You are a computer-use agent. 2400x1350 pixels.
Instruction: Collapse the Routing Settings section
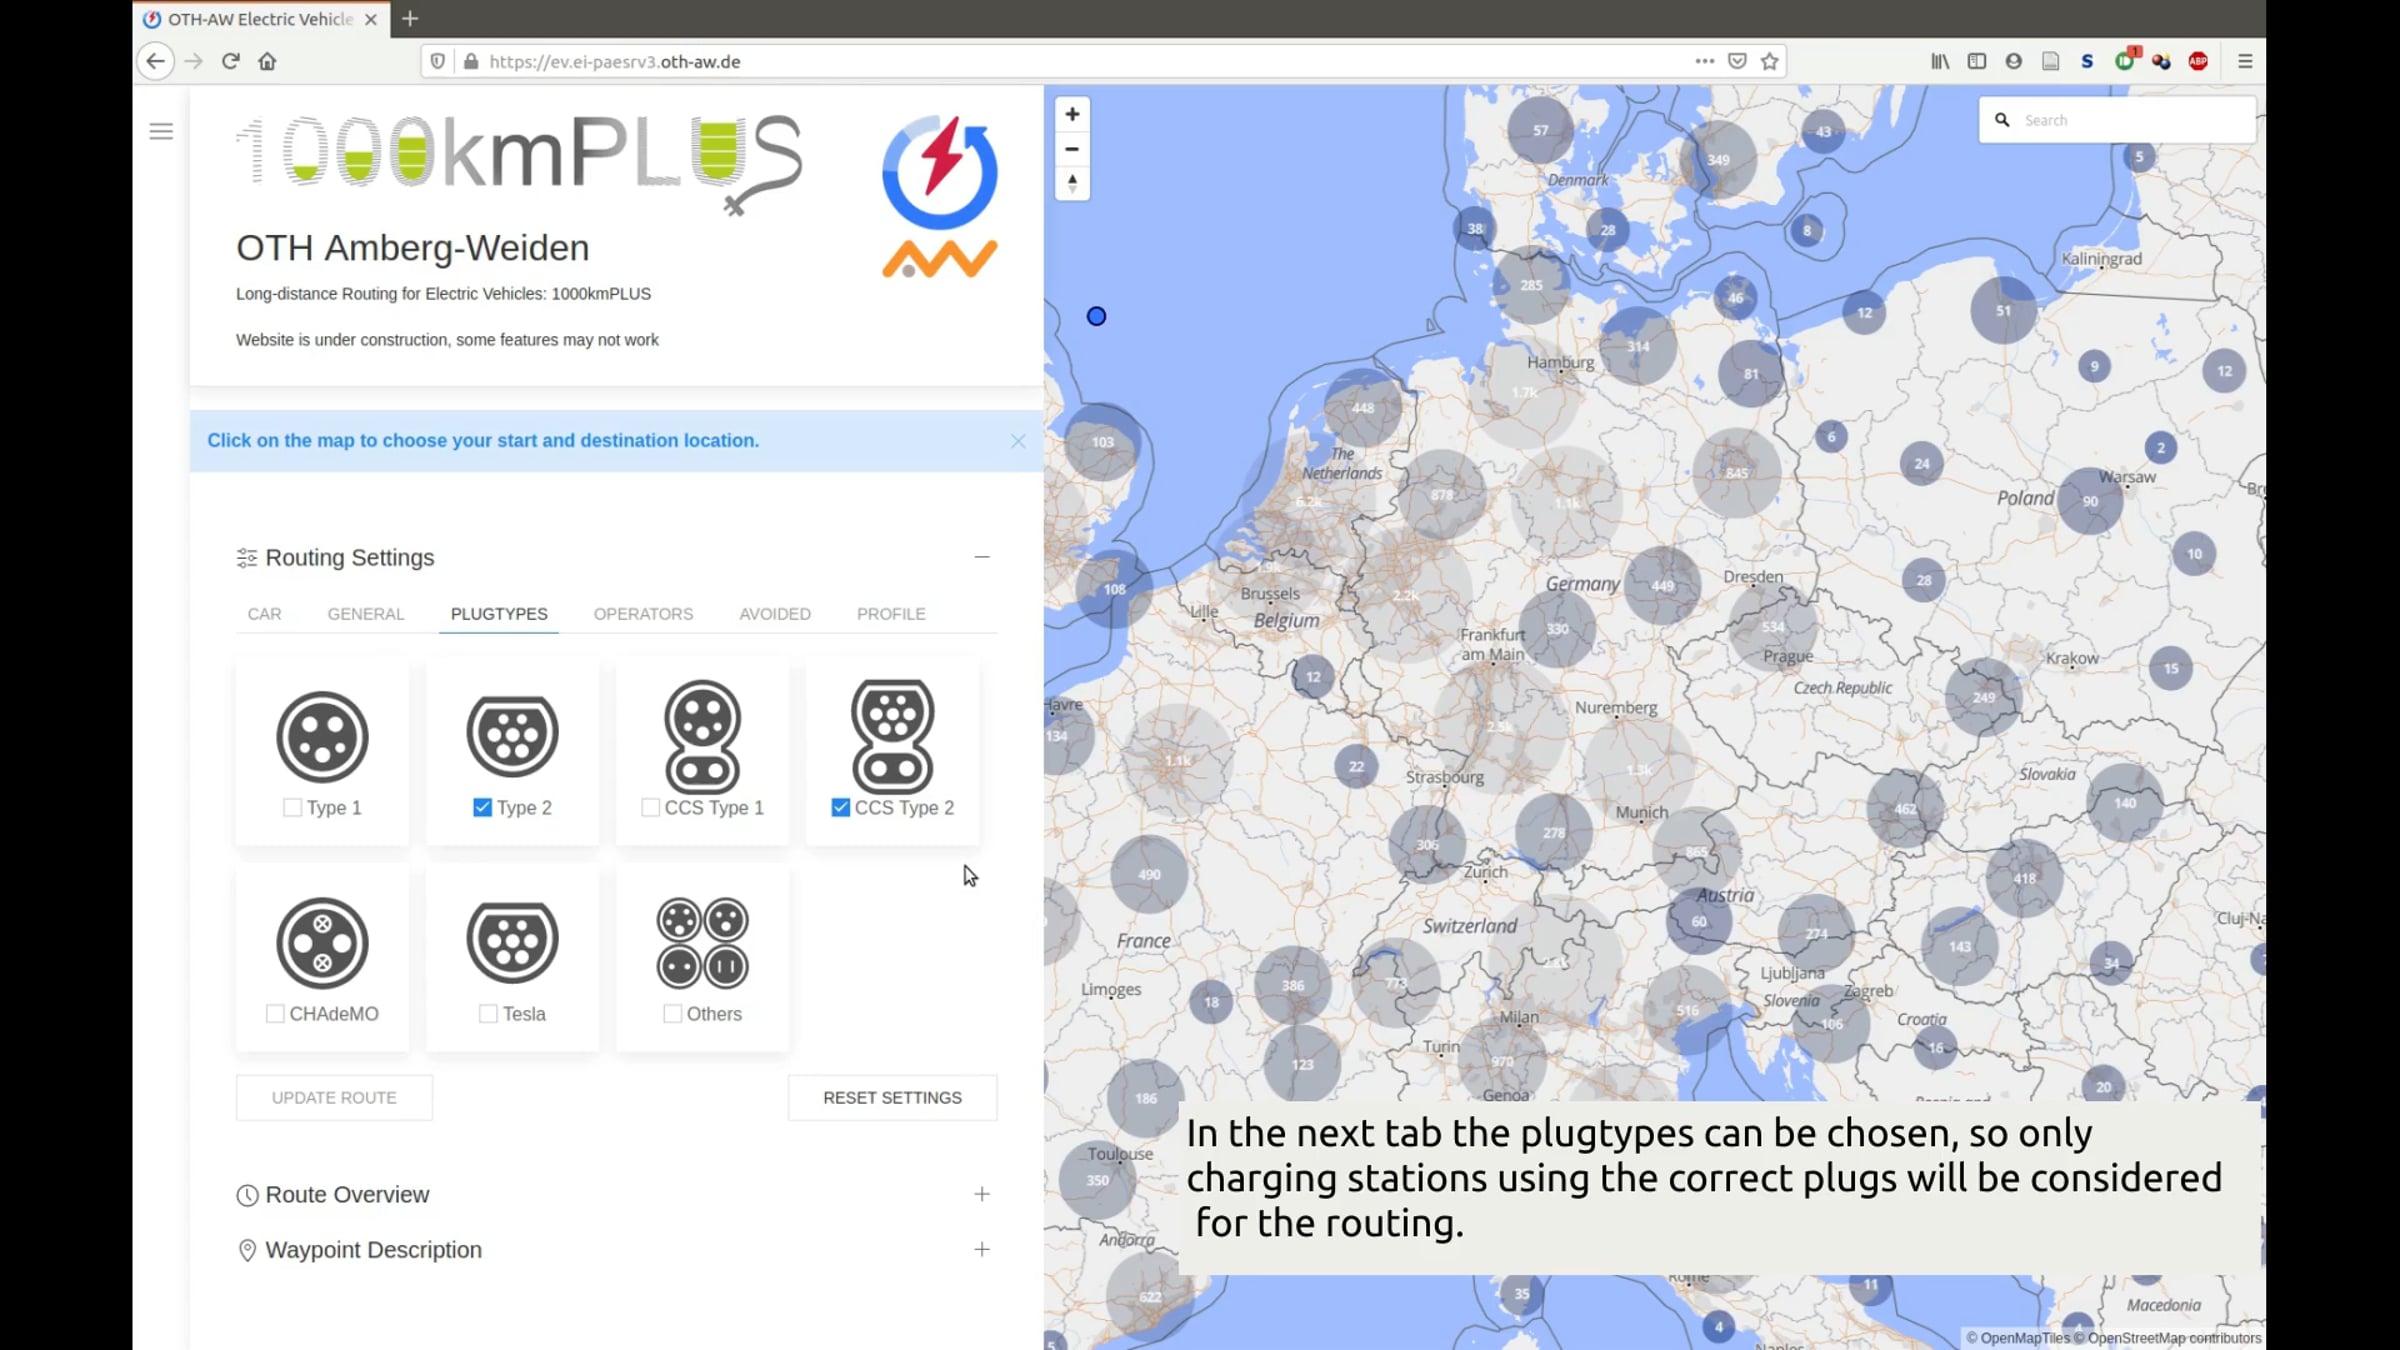[x=982, y=557]
